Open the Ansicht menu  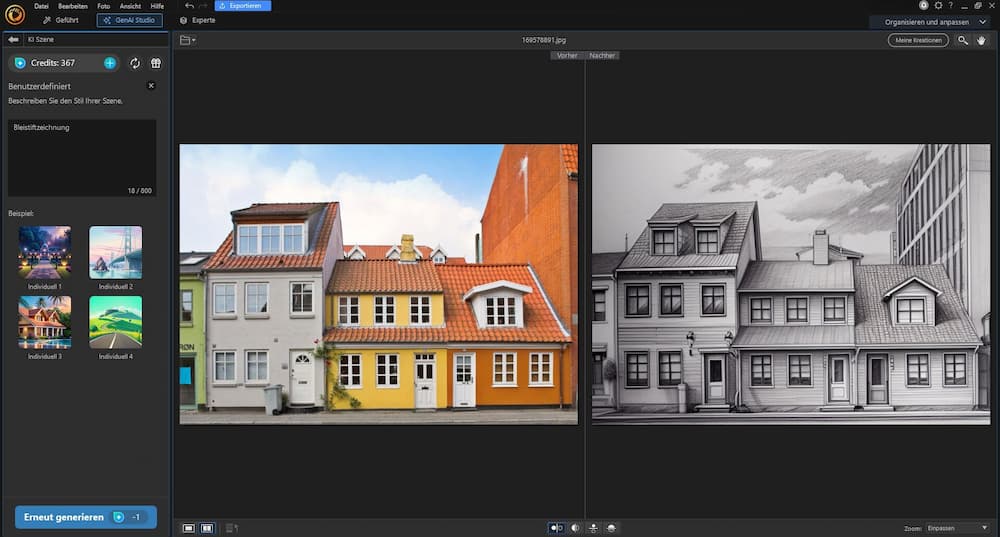(130, 6)
